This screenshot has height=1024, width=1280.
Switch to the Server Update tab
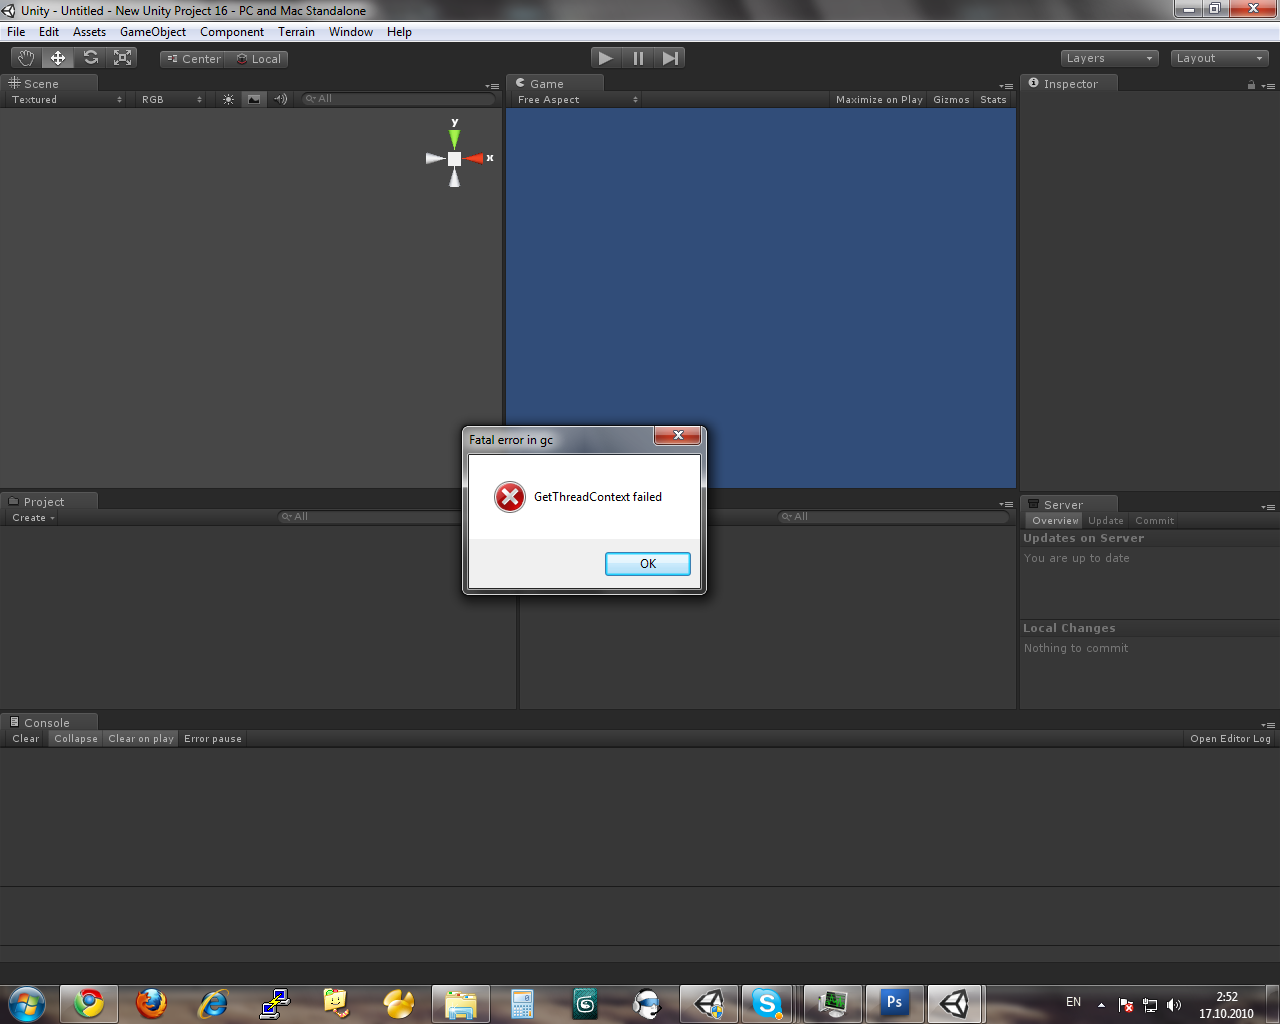[1106, 520]
